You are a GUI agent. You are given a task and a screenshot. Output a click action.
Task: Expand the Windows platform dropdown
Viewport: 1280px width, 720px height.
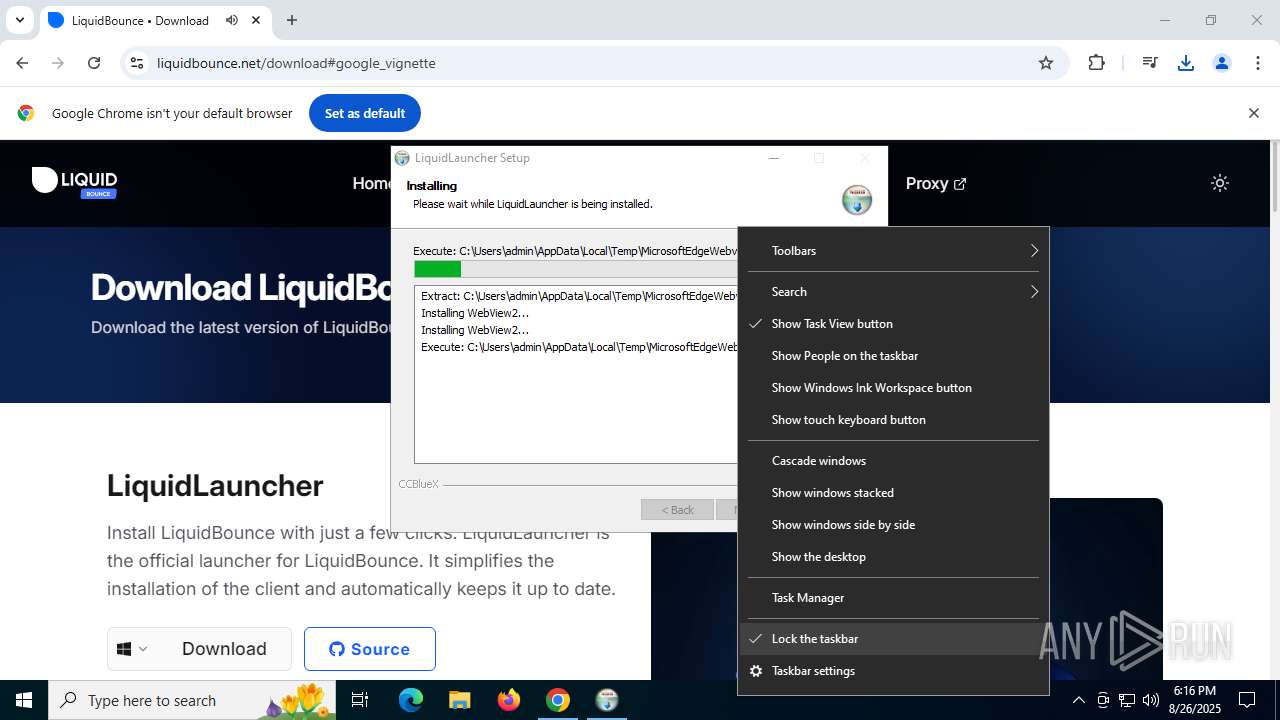[132, 649]
